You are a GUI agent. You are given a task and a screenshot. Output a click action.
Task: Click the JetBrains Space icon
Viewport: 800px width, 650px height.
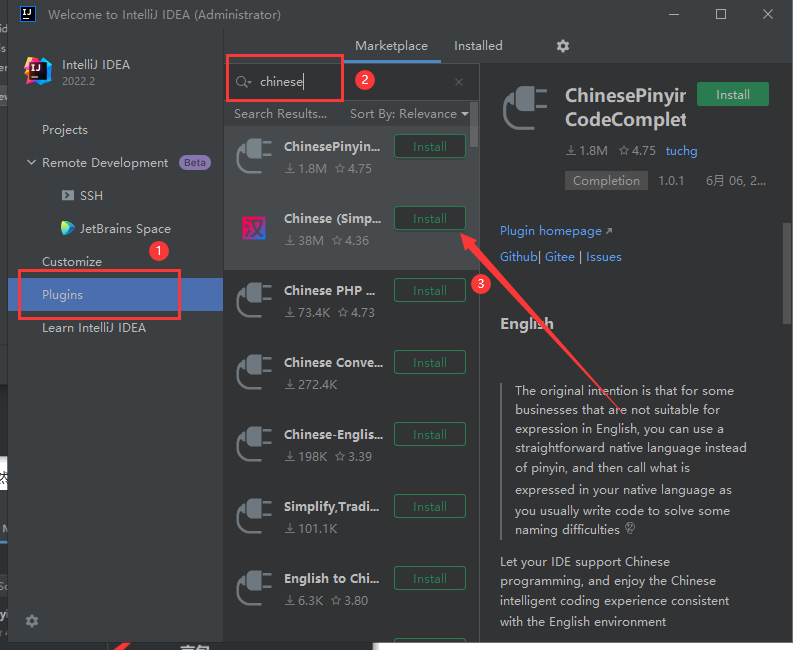(67, 228)
